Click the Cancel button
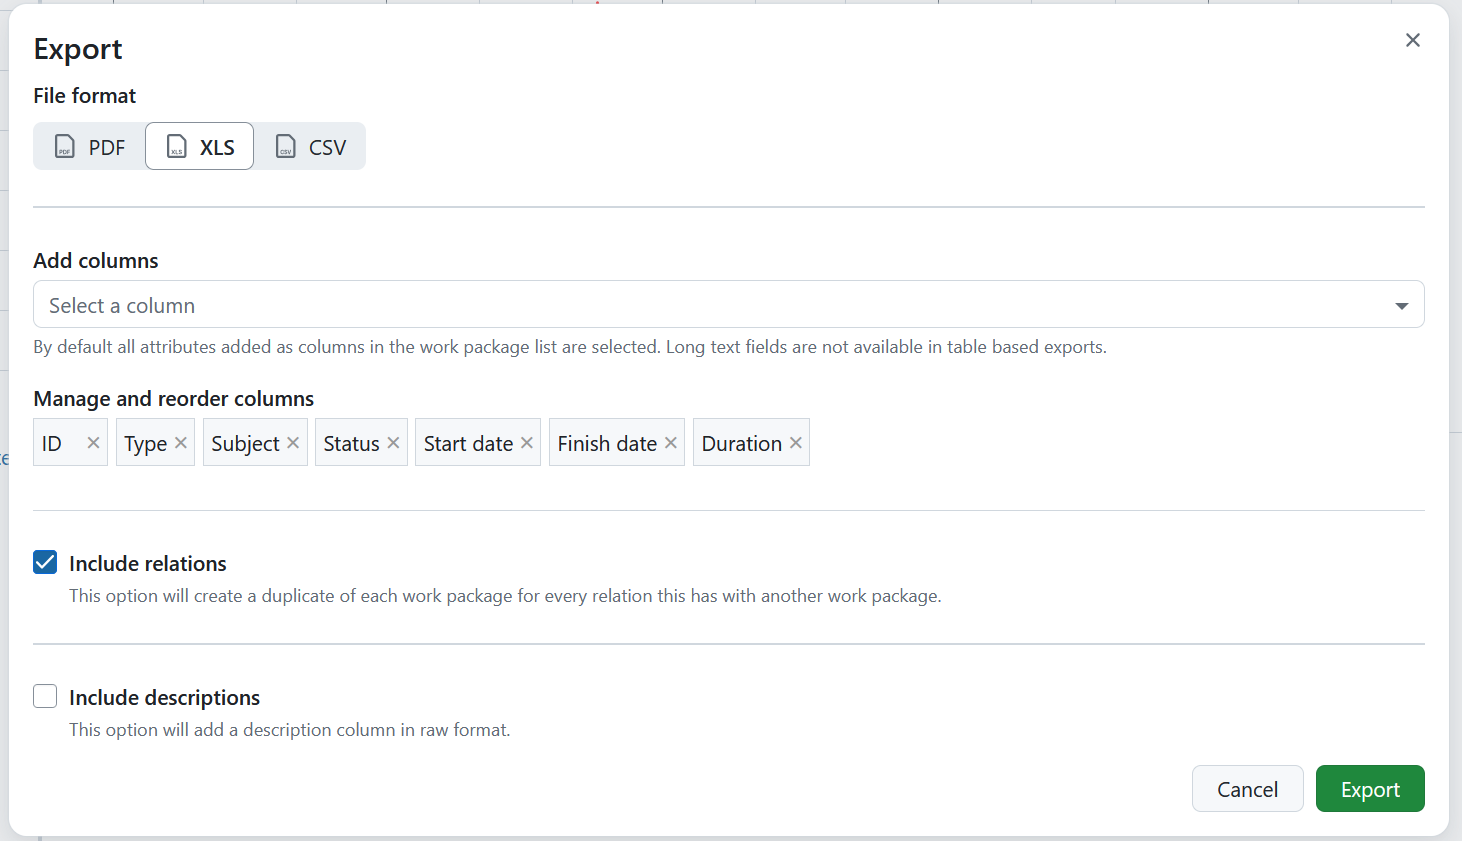The height and width of the screenshot is (841, 1462). (x=1247, y=788)
